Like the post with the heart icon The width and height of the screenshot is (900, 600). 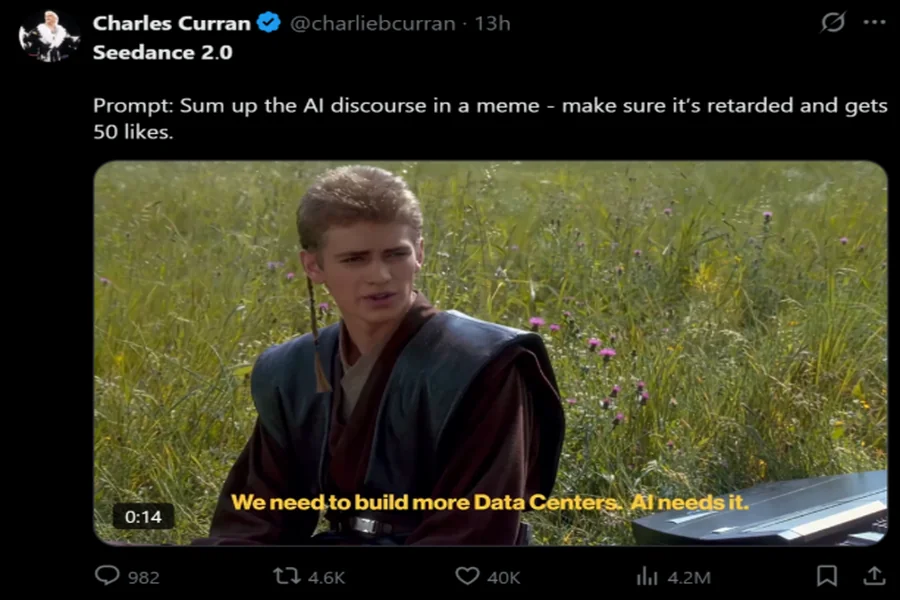[x=467, y=576]
